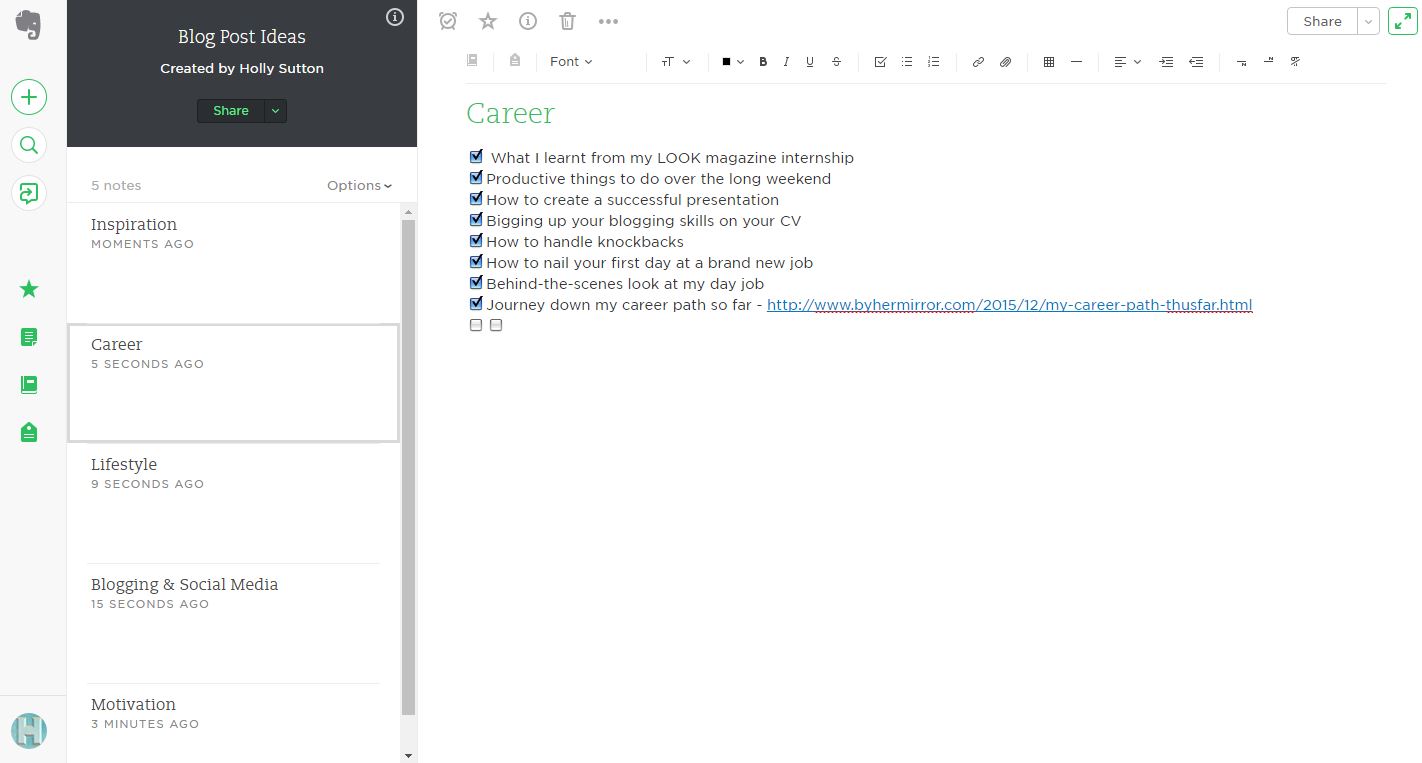Open the Blogging & Social Media note
The width and height of the screenshot is (1422, 763).
[234, 623]
